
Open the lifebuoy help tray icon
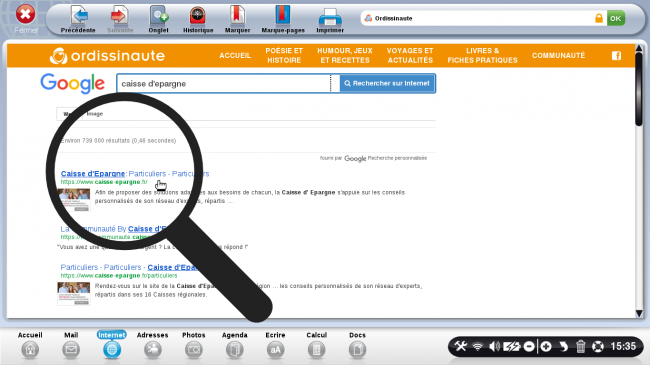(598, 346)
